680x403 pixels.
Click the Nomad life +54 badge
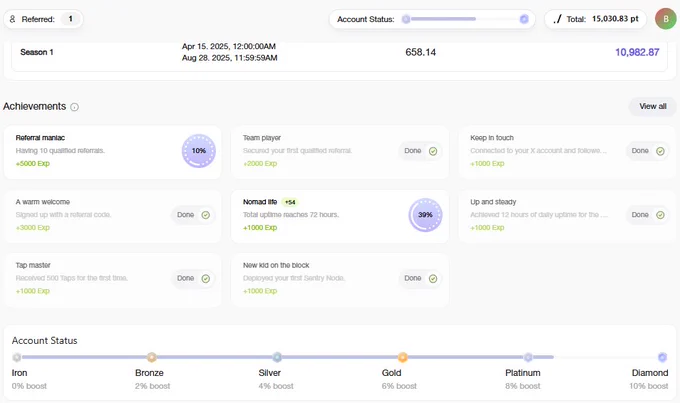(290, 202)
